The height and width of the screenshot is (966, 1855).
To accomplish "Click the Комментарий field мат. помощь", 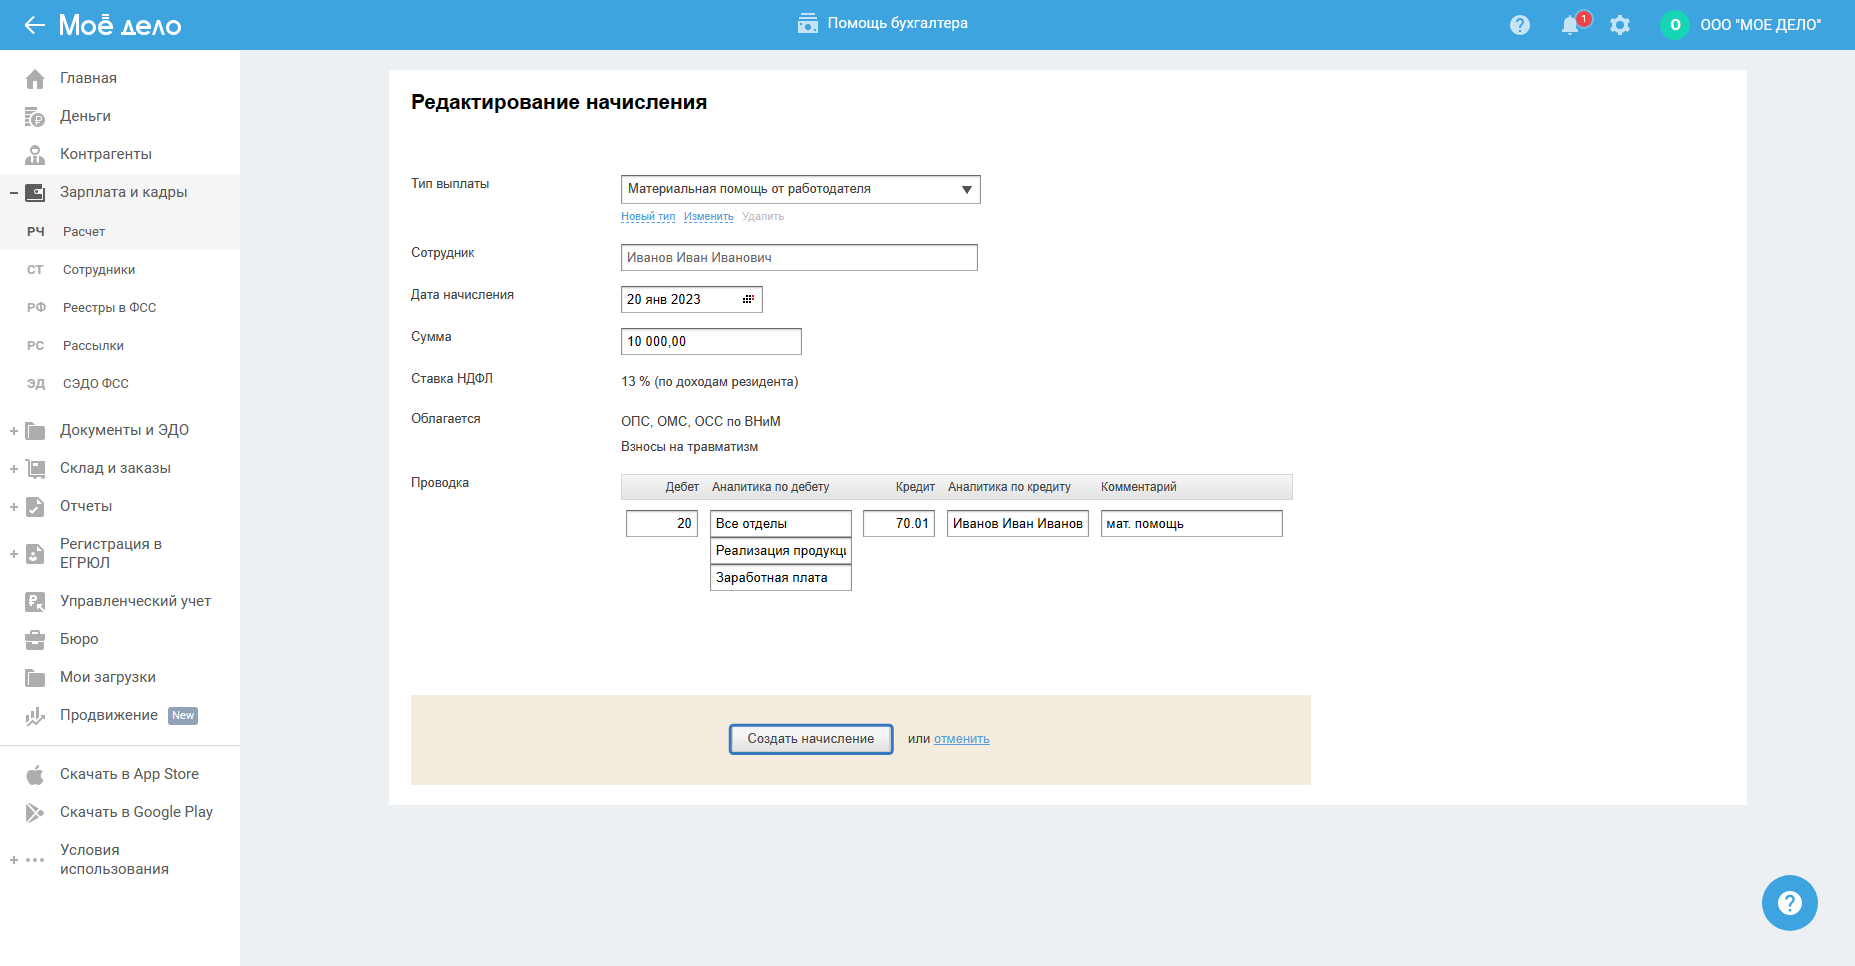I will (x=1192, y=523).
